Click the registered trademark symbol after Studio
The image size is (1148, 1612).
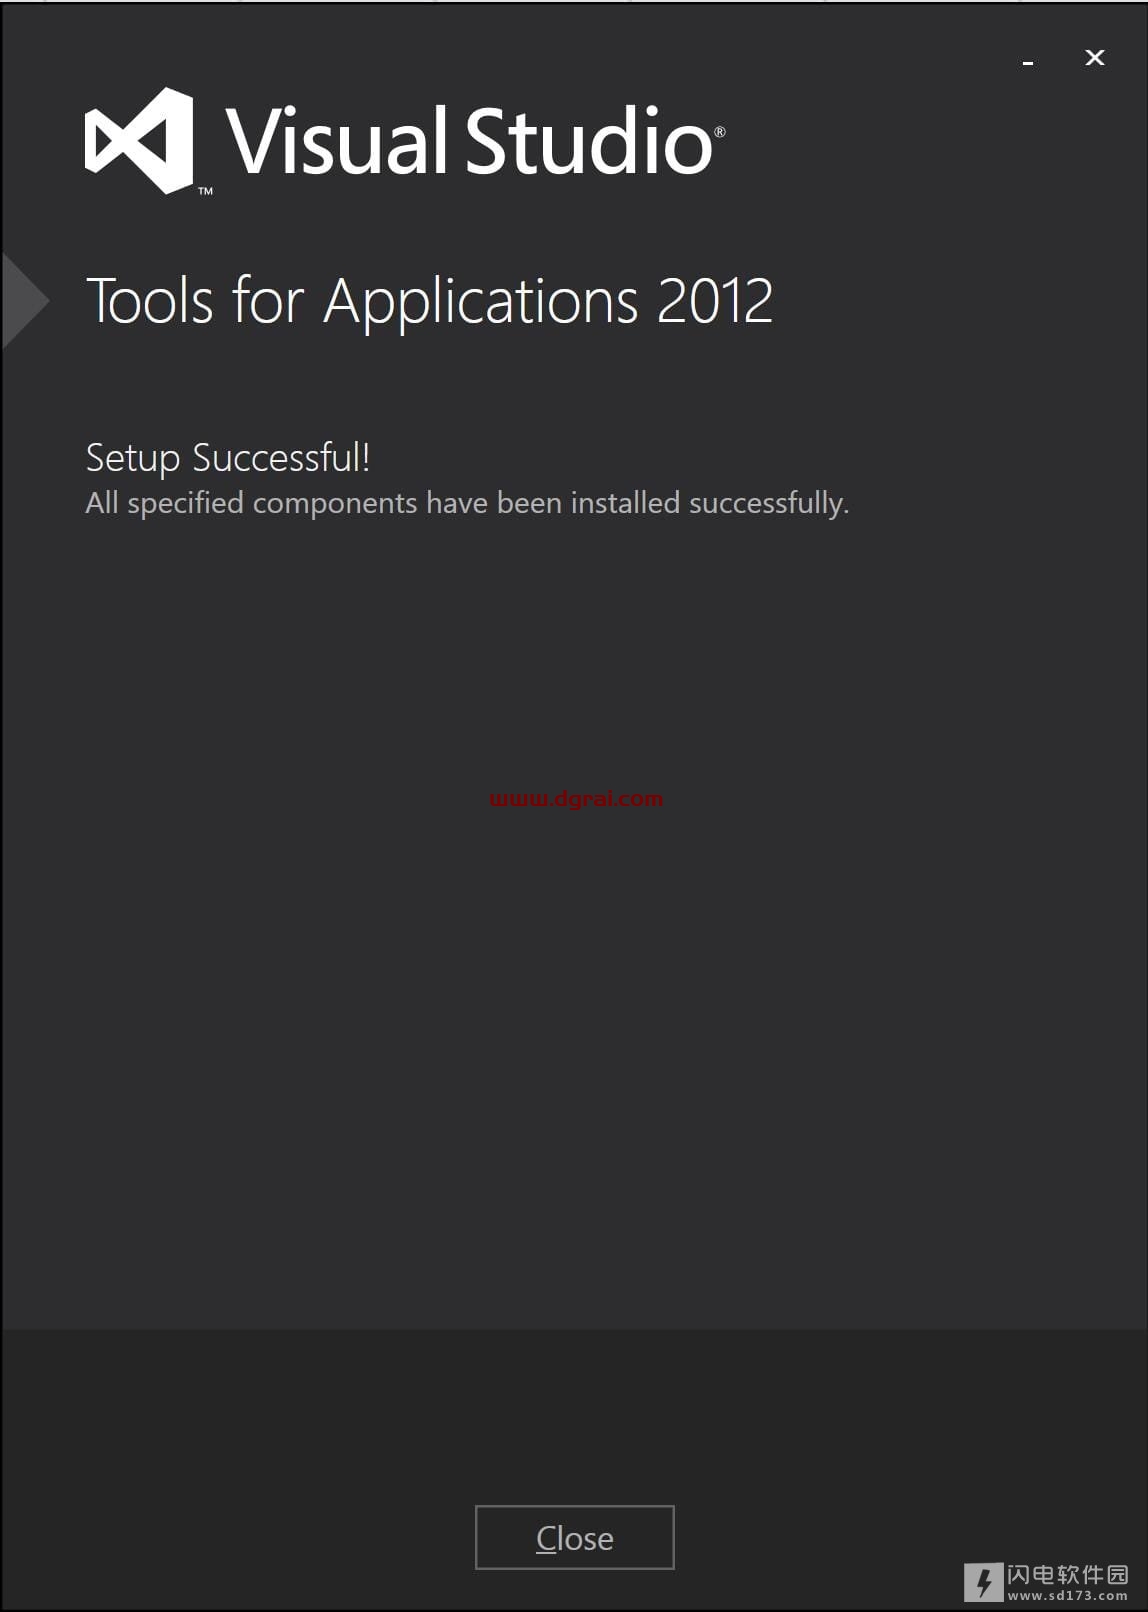(x=719, y=132)
